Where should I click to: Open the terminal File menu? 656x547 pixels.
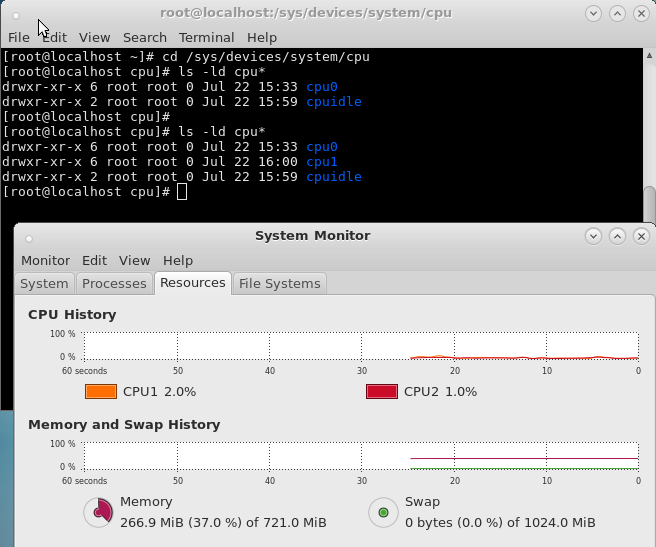tap(19, 38)
